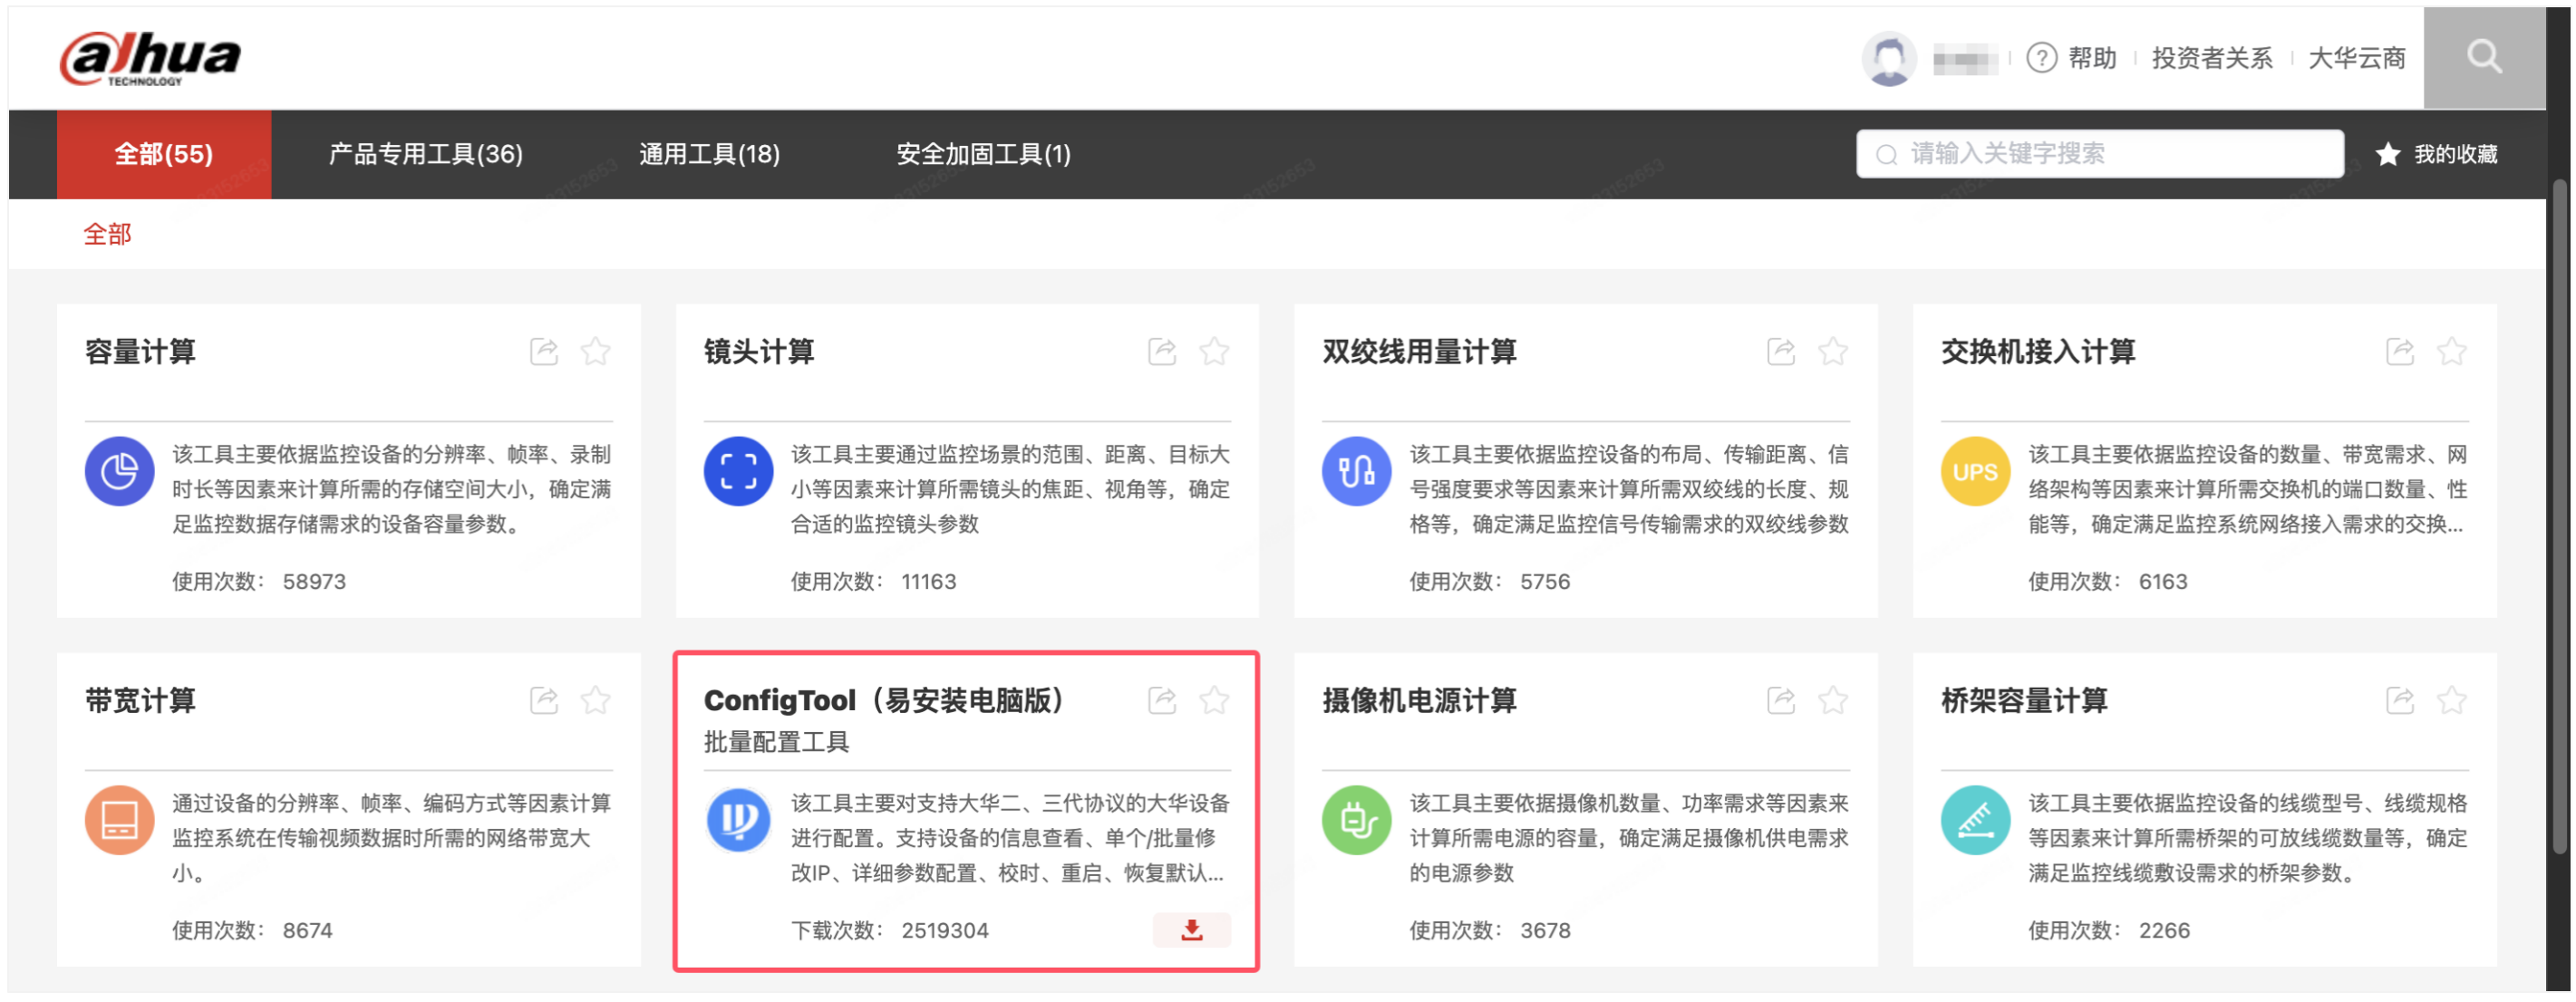Favorite the 容量计算 tool with star
2576x1002 pixels.
point(596,351)
